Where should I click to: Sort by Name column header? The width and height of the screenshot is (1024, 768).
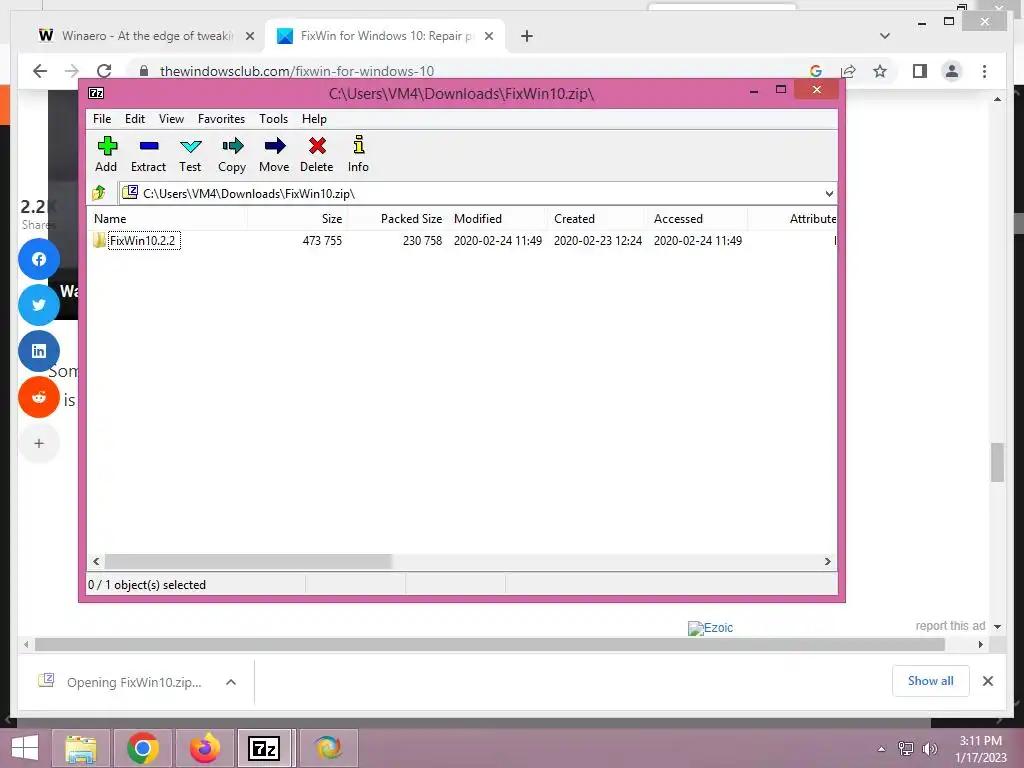[167, 219]
